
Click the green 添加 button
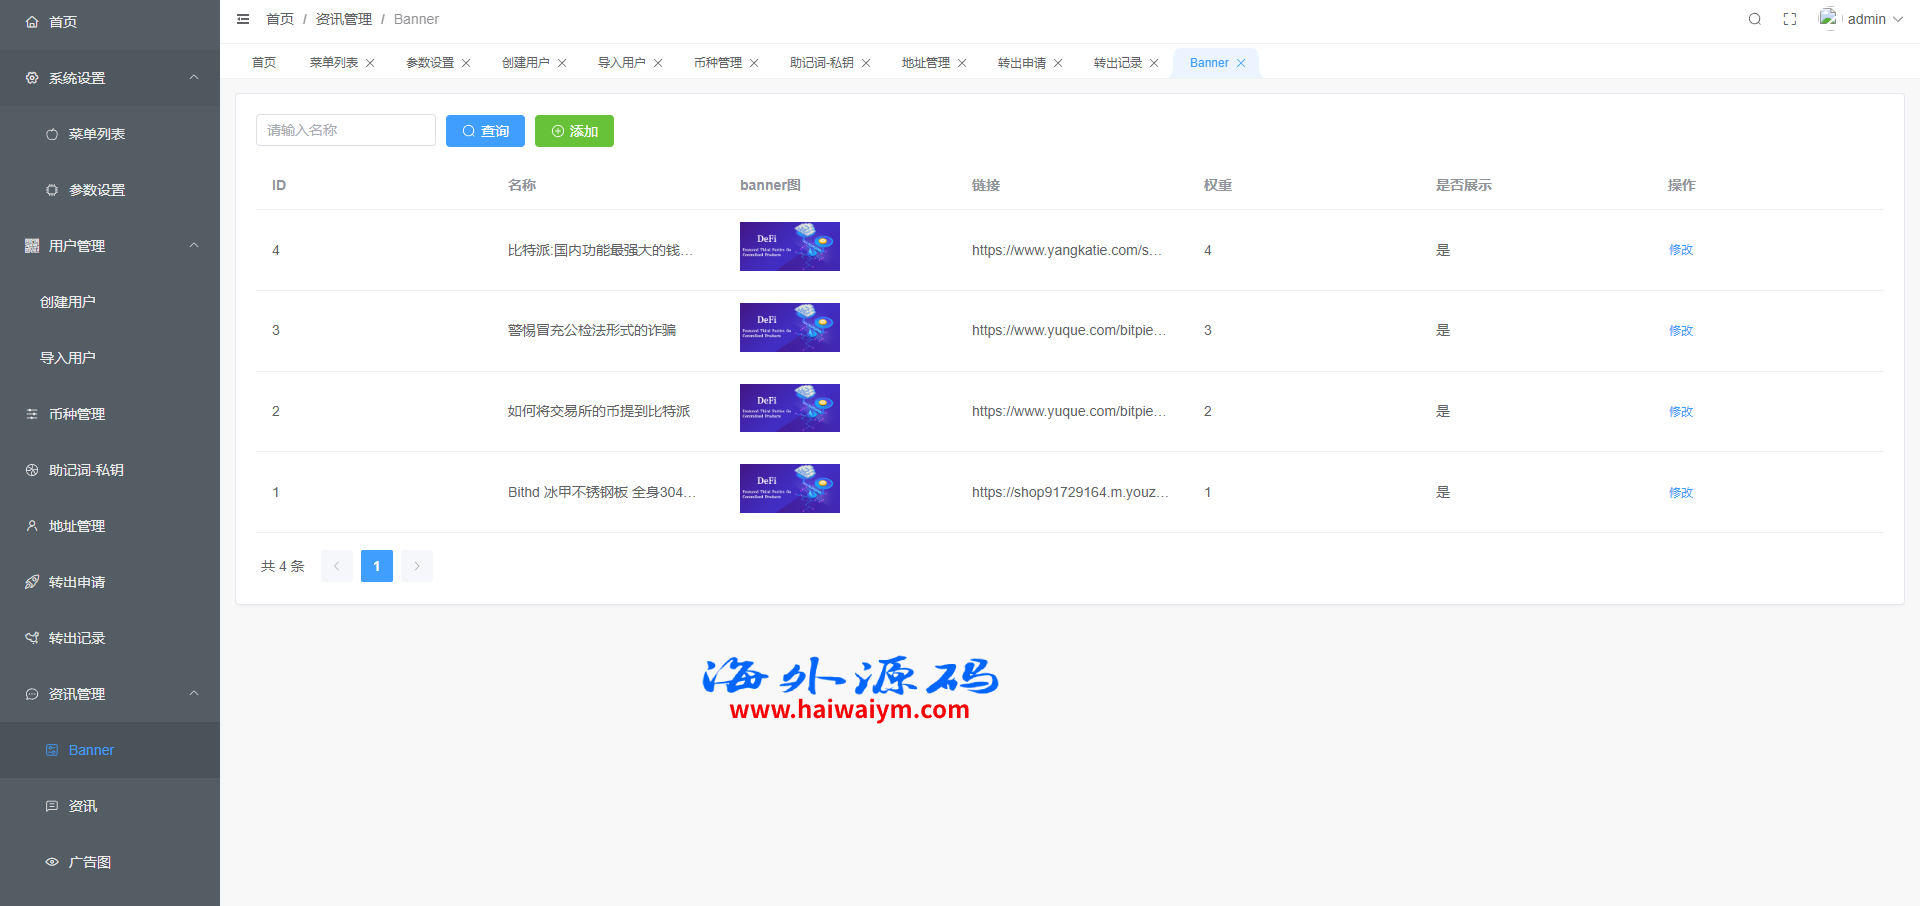tap(574, 131)
